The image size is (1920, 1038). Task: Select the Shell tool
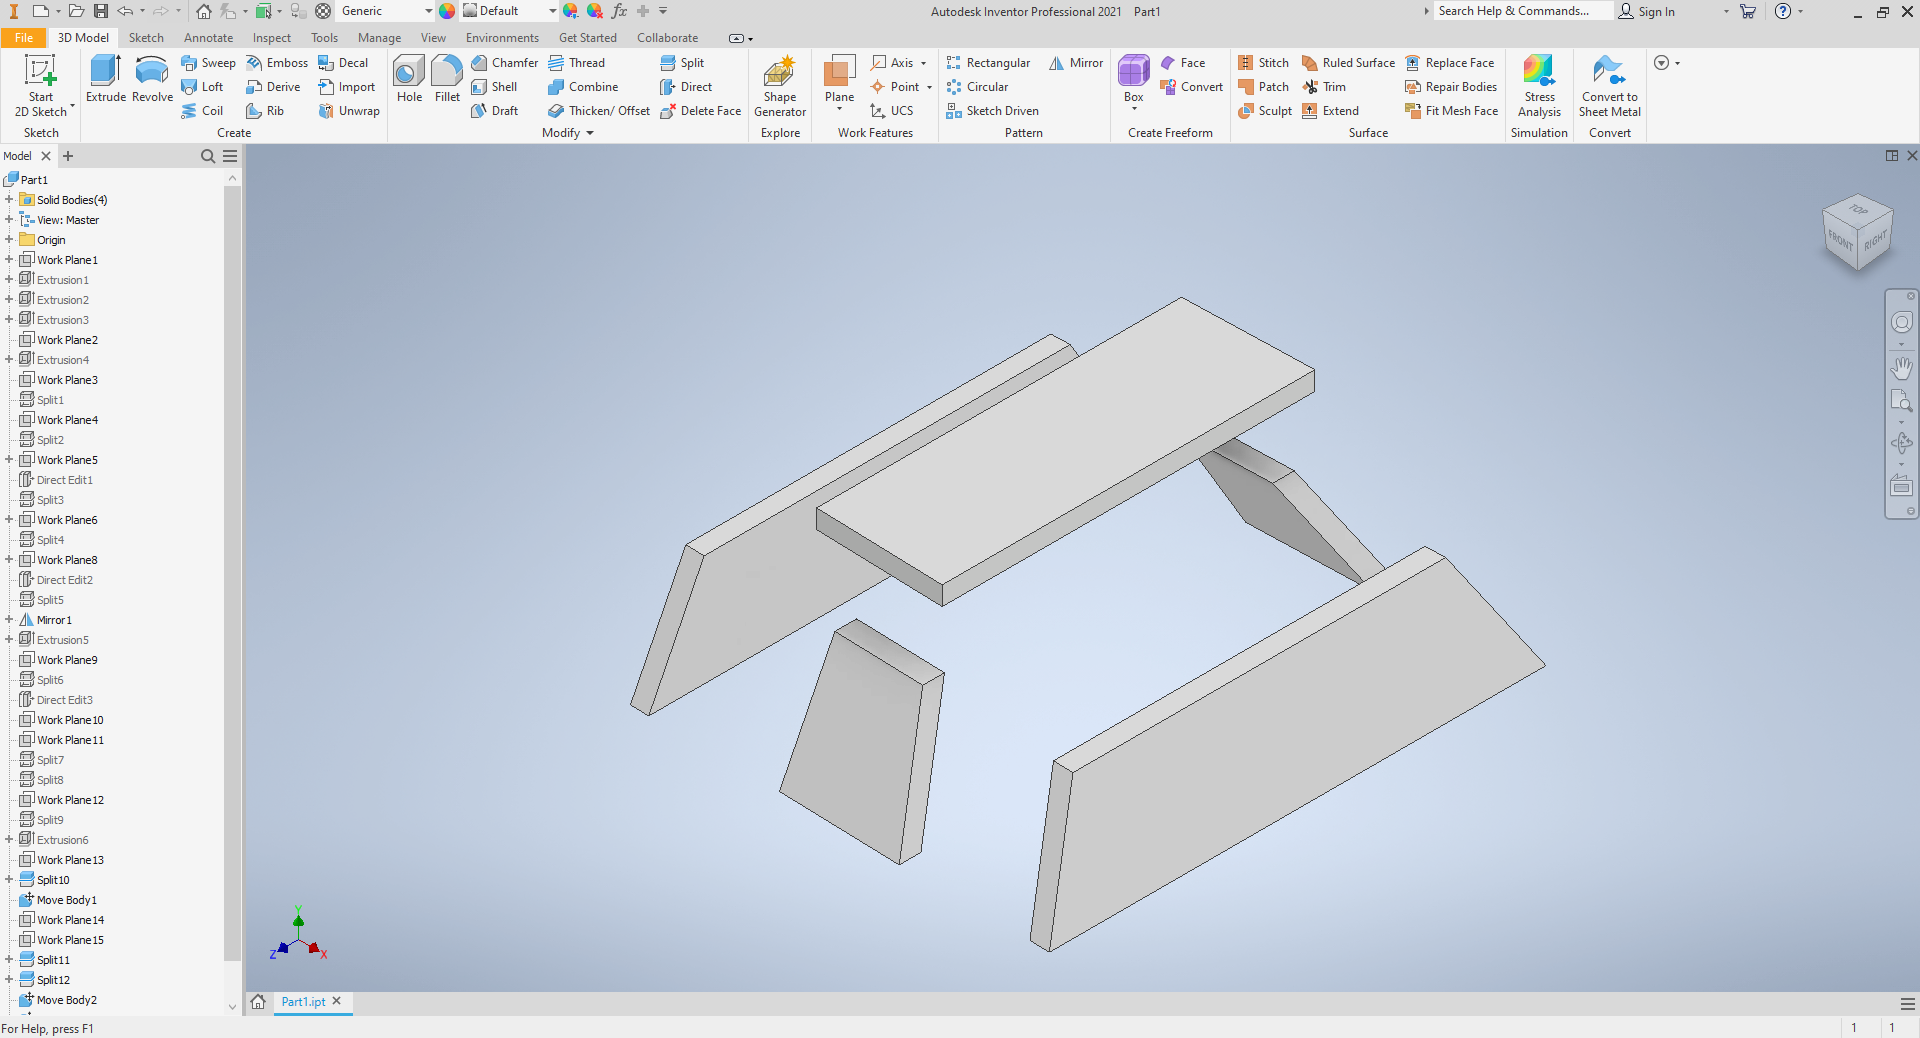point(494,87)
